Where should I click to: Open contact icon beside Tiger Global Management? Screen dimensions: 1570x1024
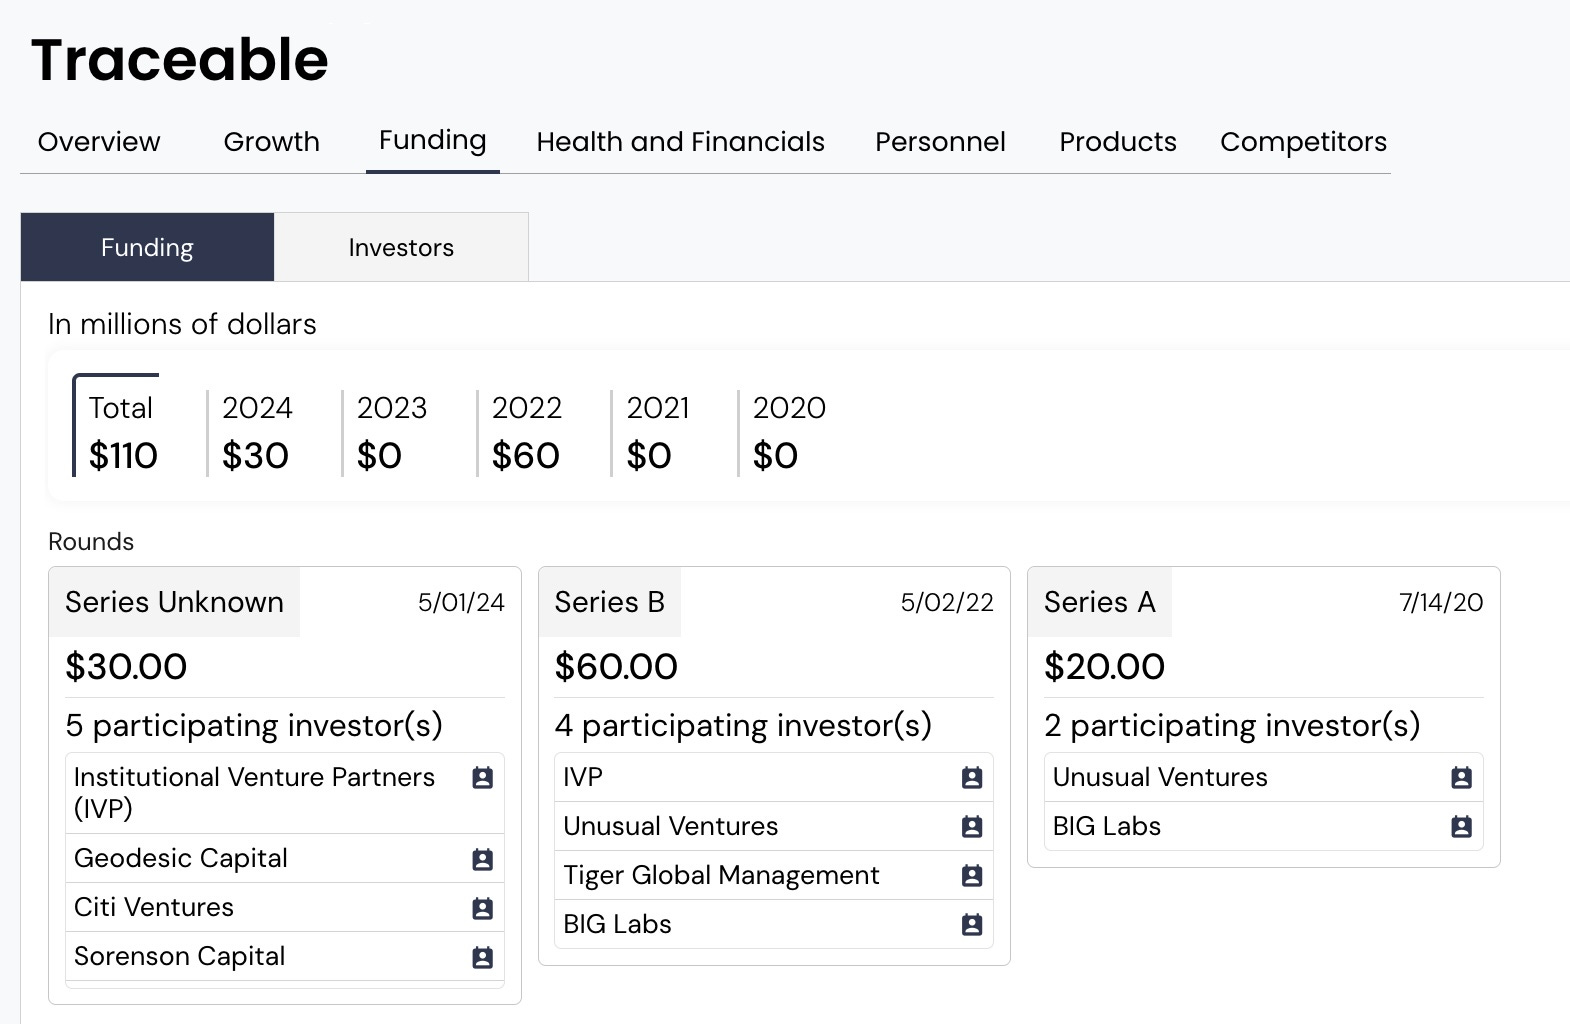(971, 876)
